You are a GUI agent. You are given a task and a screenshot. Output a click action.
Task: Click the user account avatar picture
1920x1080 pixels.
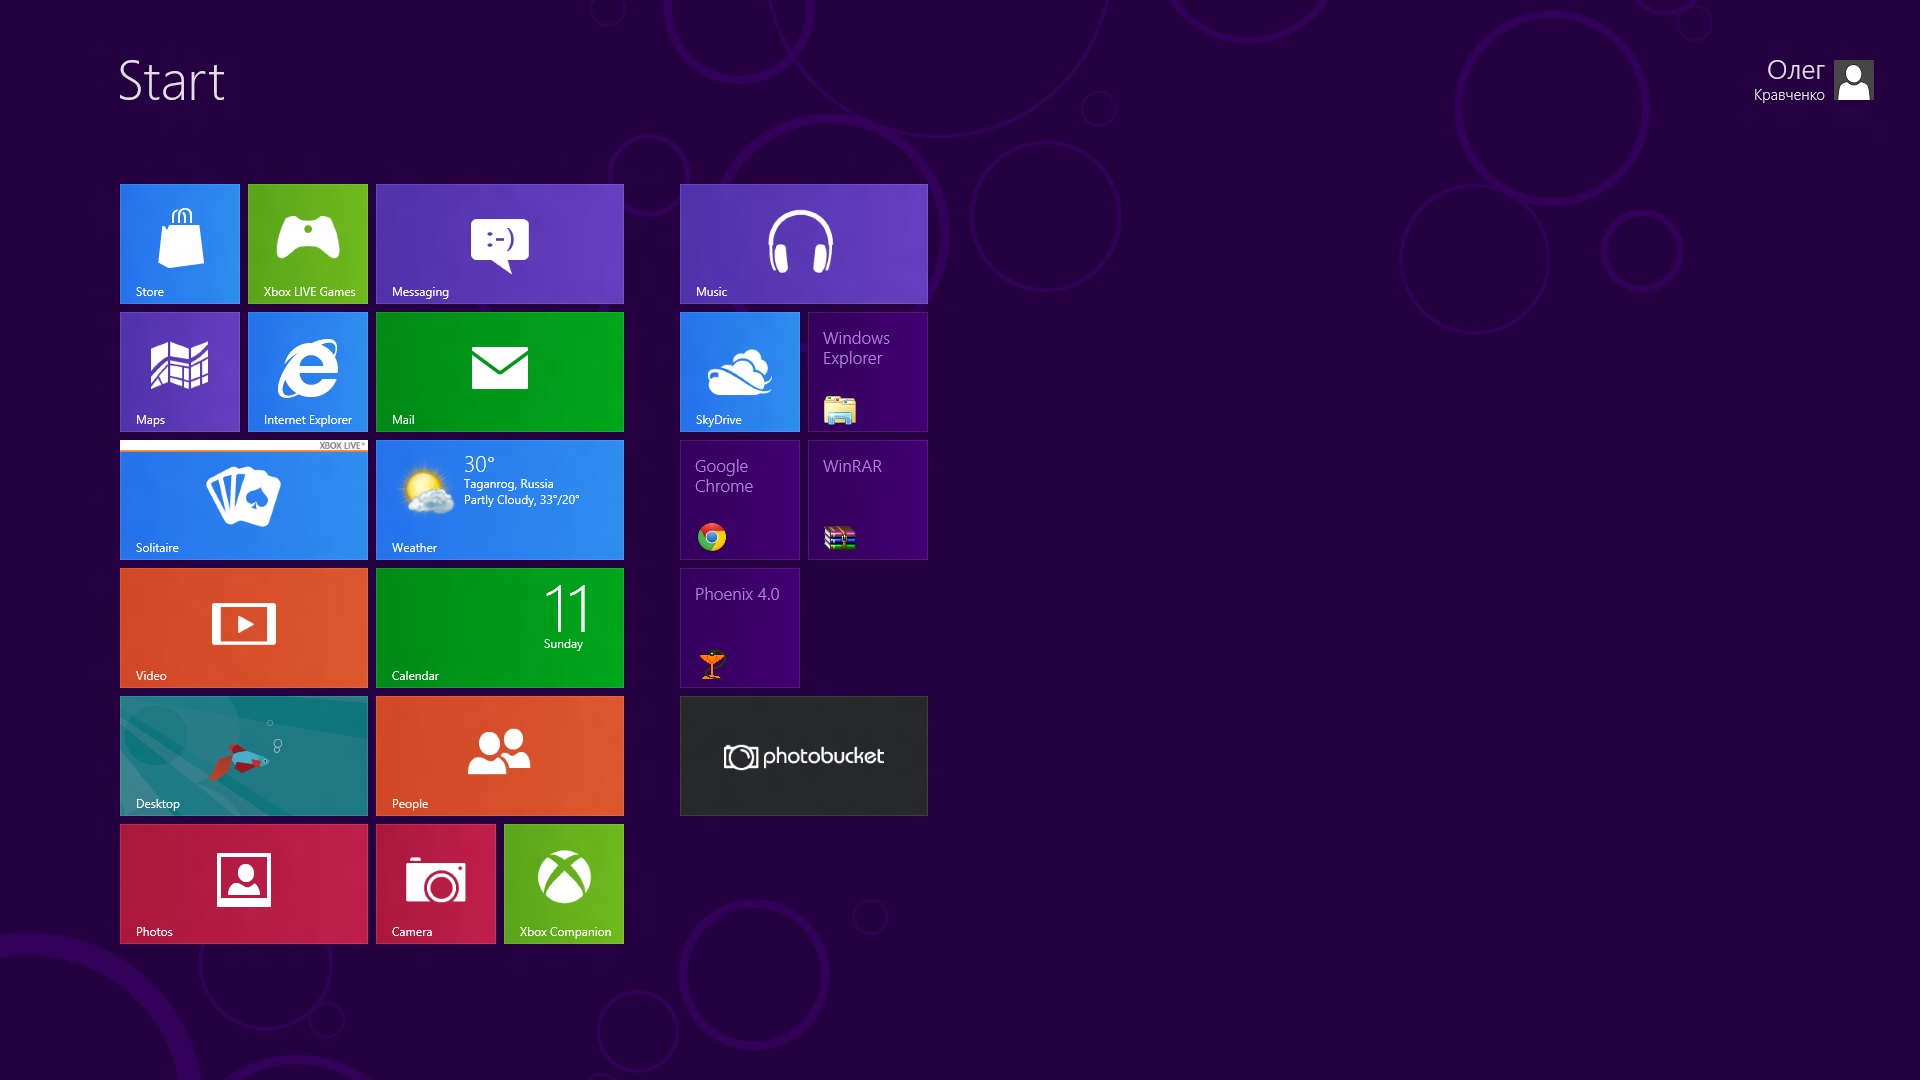click(1854, 80)
